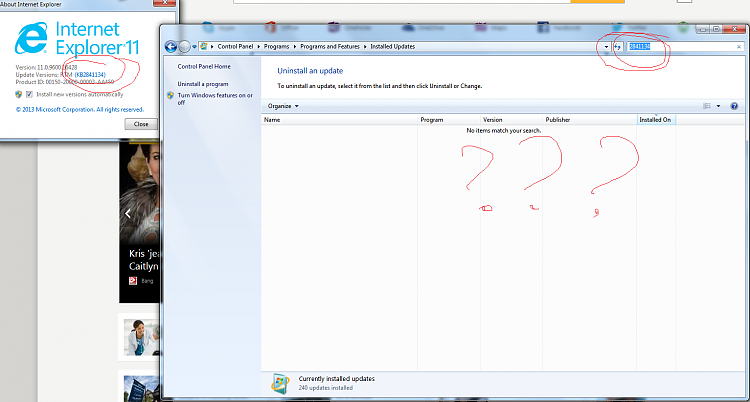Click the 'Version: 11.0.9600' text line
Viewport: 750px width, 402px height.
tap(46, 67)
